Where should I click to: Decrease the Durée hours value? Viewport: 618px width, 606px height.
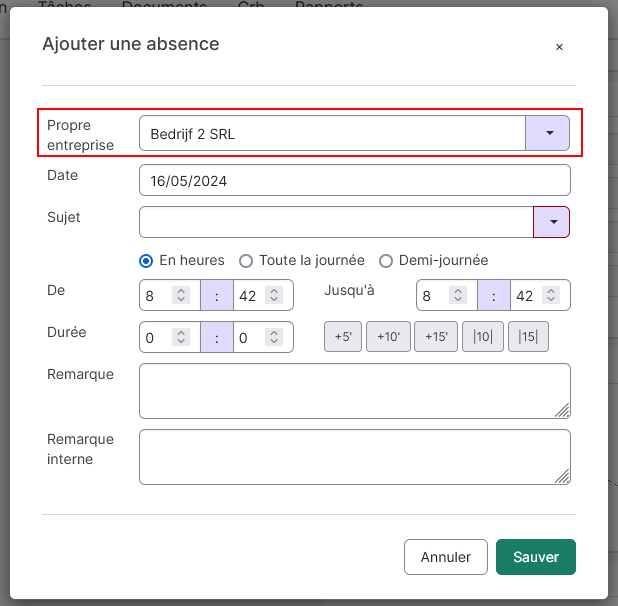(181, 341)
